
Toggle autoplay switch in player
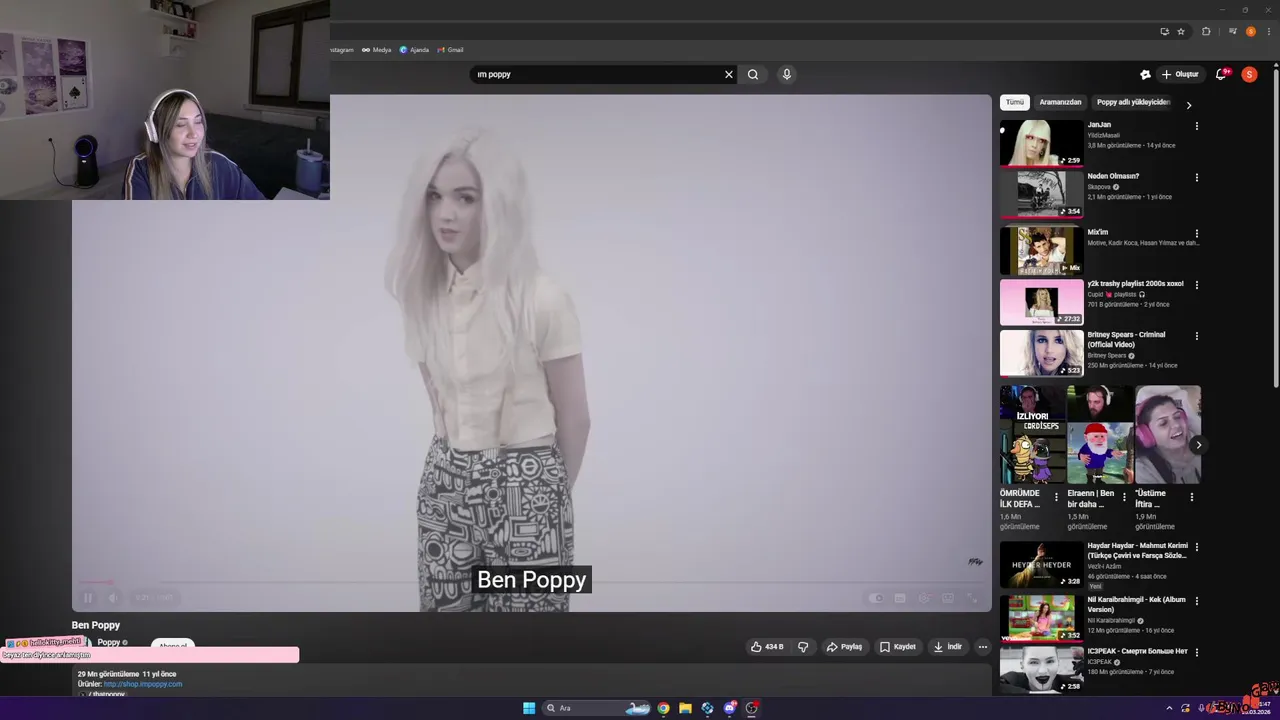(876, 598)
